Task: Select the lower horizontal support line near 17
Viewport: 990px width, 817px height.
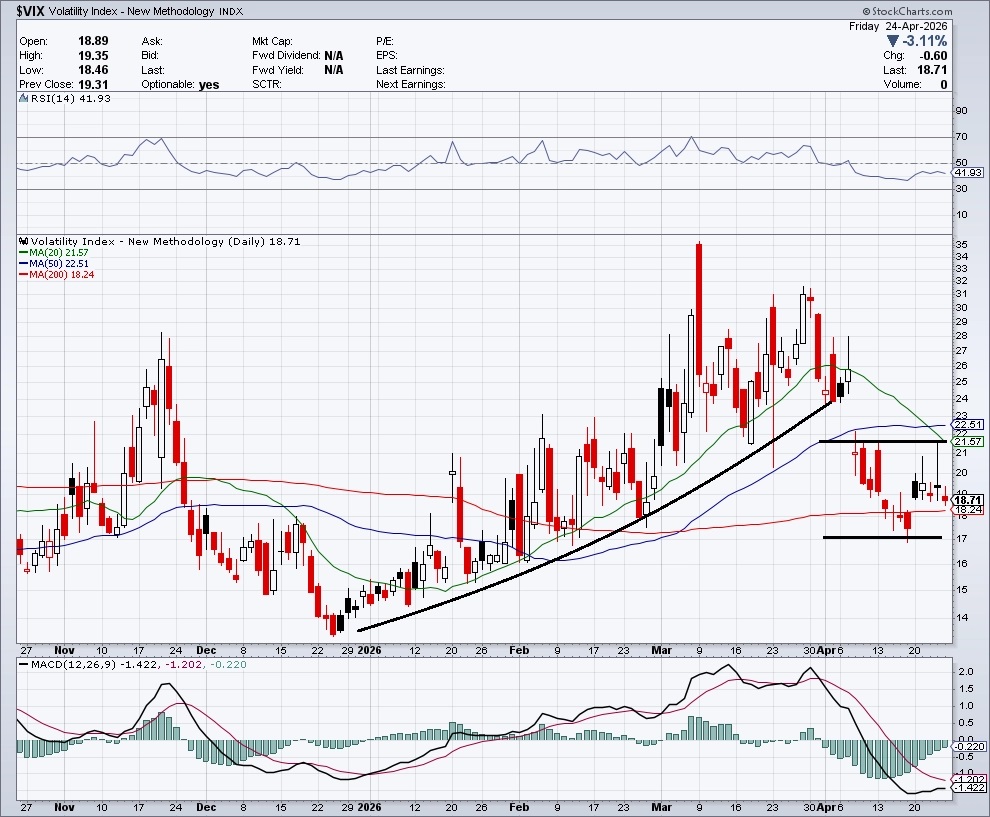Action: [x=880, y=538]
